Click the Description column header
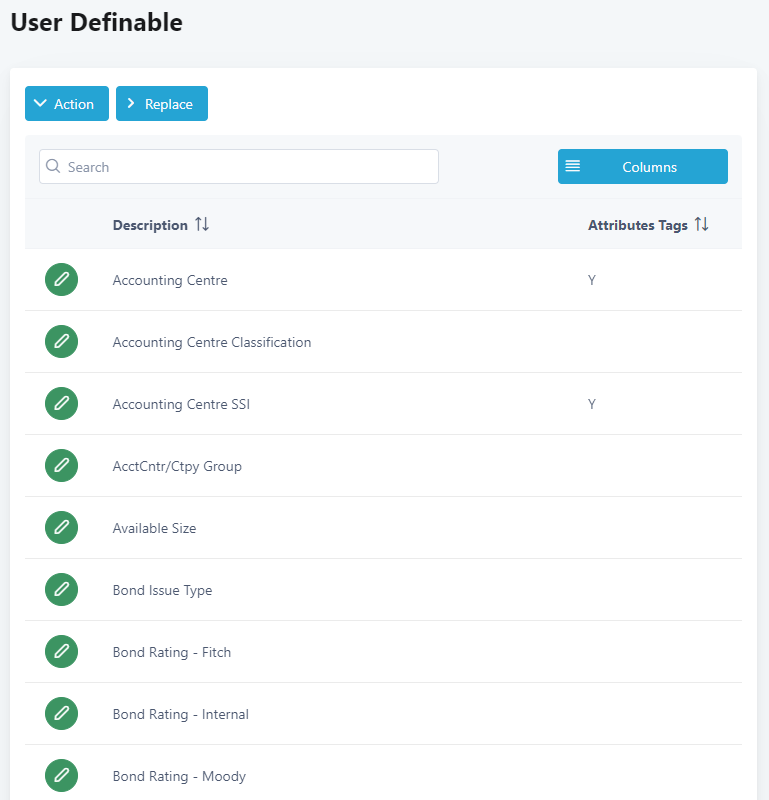This screenshot has width=769, height=800. [x=150, y=225]
